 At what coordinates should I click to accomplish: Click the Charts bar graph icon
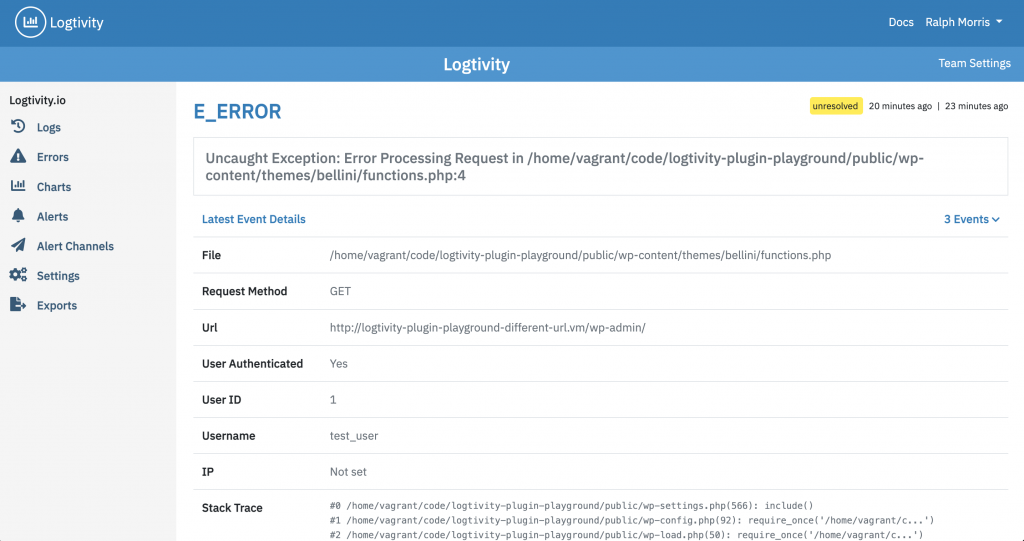[18, 186]
